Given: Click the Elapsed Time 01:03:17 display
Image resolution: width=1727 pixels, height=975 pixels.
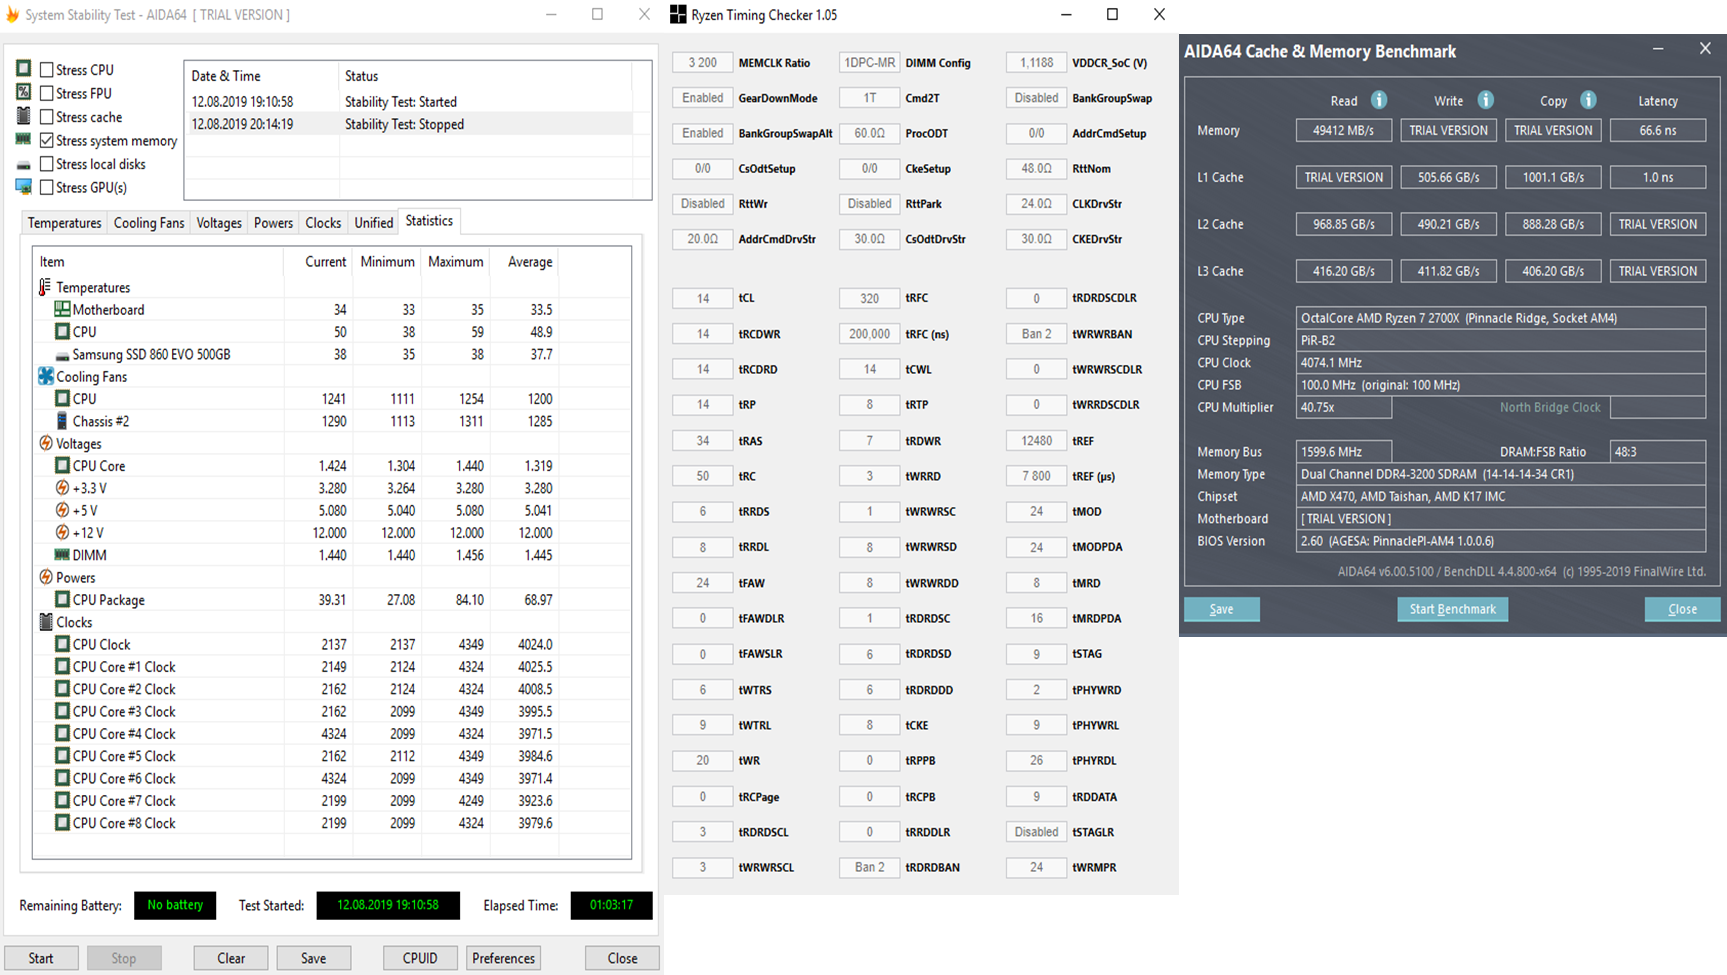Looking at the screenshot, I should click(x=611, y=905).
